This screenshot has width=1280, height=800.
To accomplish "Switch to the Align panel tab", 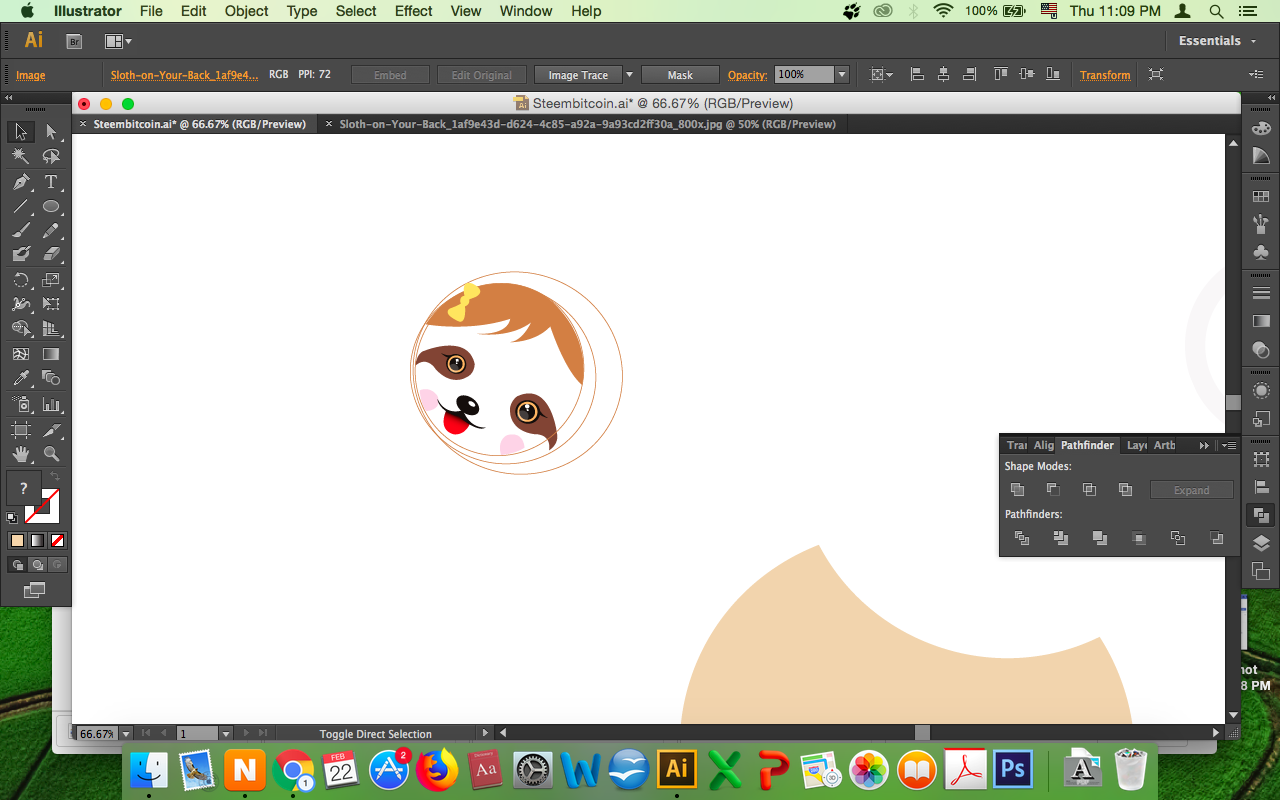I will [1043, 445].
